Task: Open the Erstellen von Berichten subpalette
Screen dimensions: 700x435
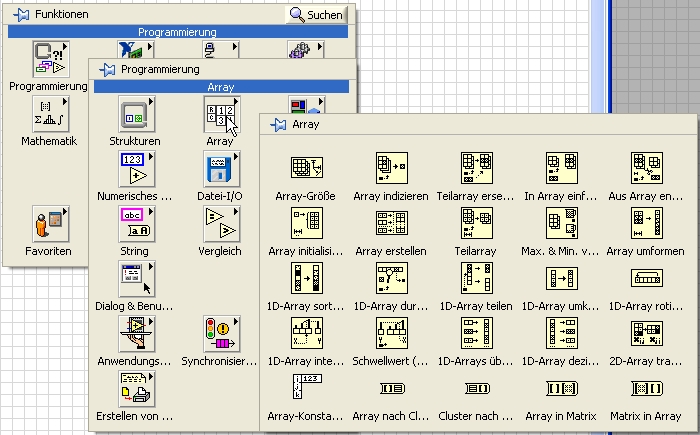Action: [136, 389]
